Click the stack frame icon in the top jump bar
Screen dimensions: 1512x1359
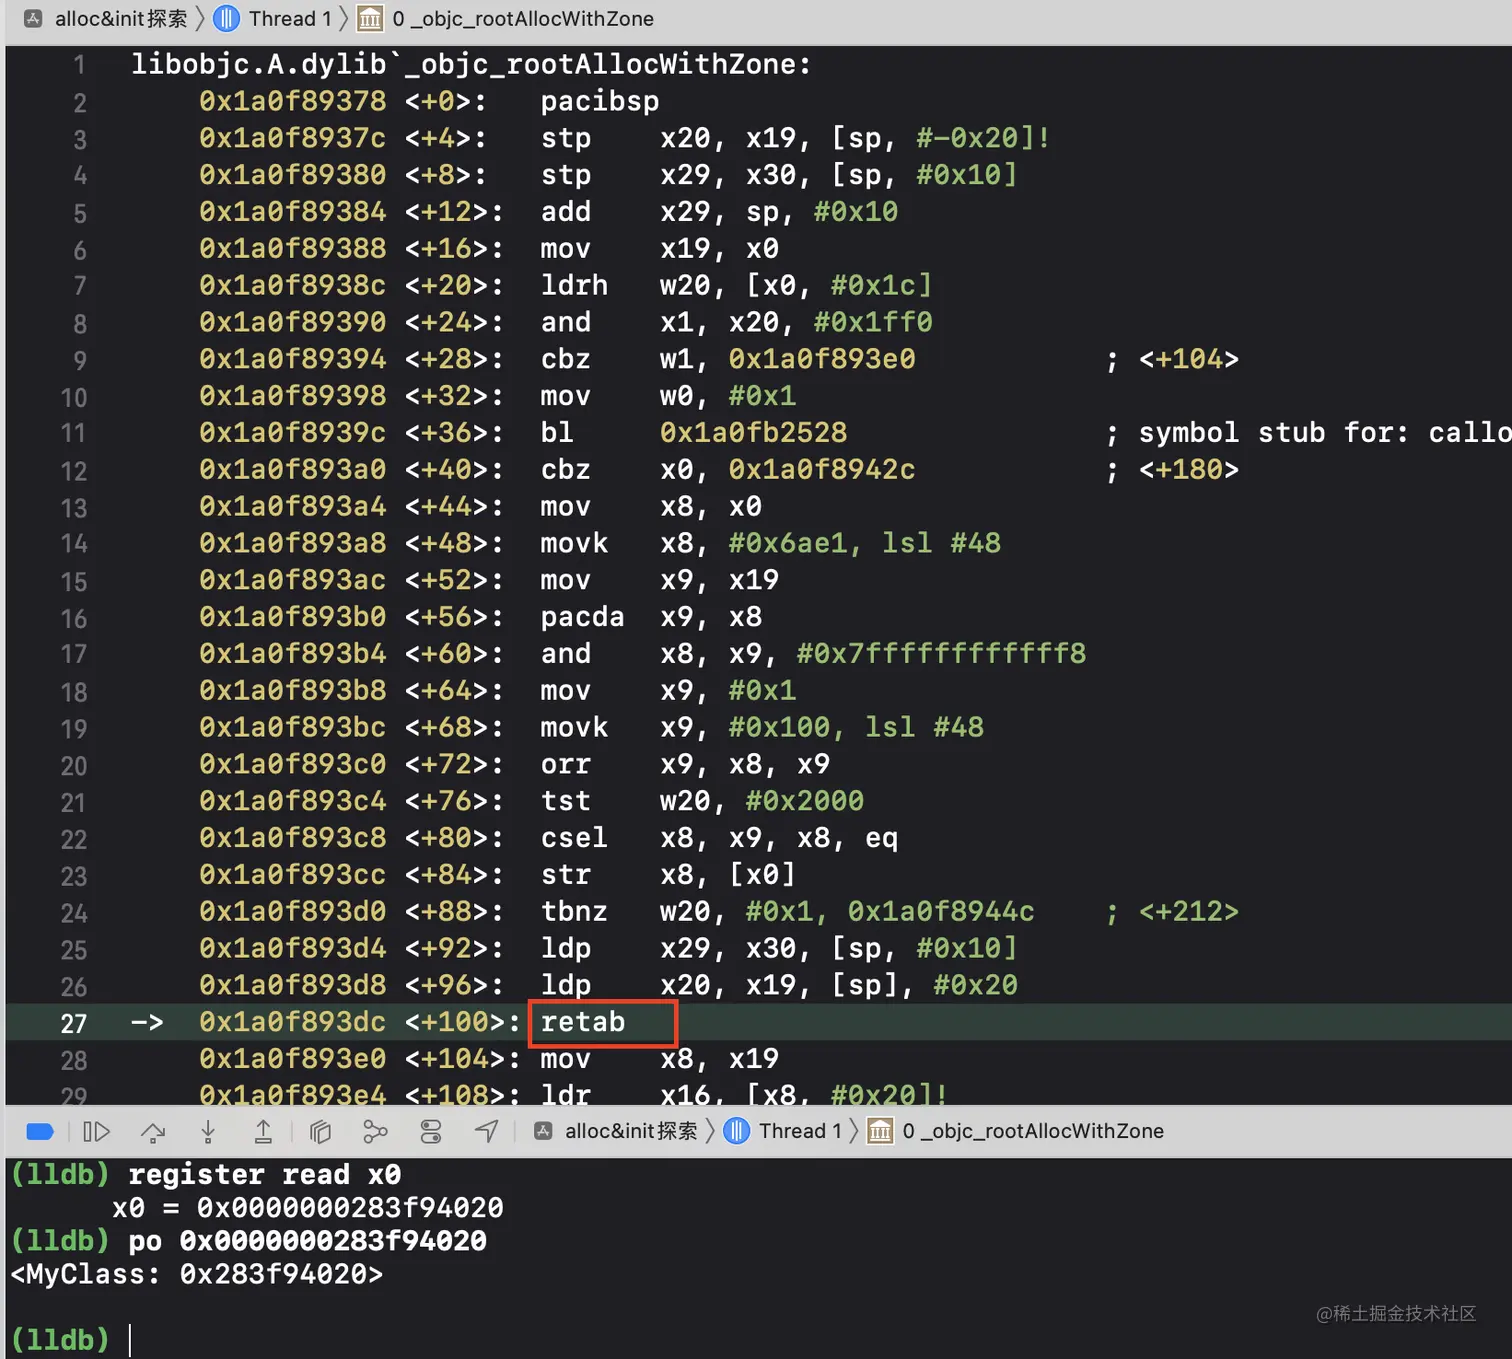point(370,18)
